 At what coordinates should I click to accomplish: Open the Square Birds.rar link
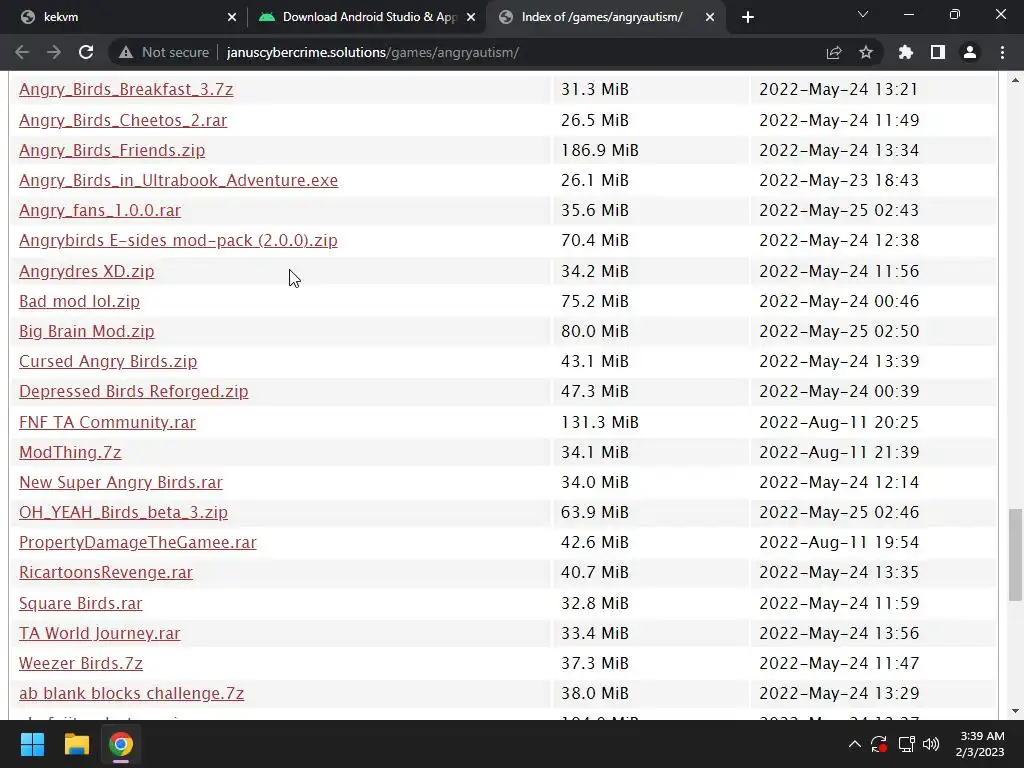tap(80, 603)
